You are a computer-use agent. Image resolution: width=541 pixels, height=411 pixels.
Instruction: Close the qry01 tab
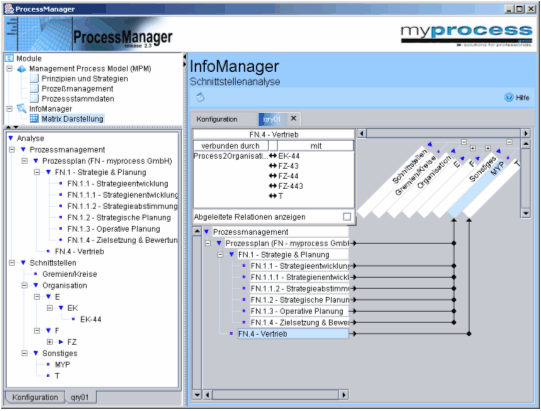pos(294,118)
